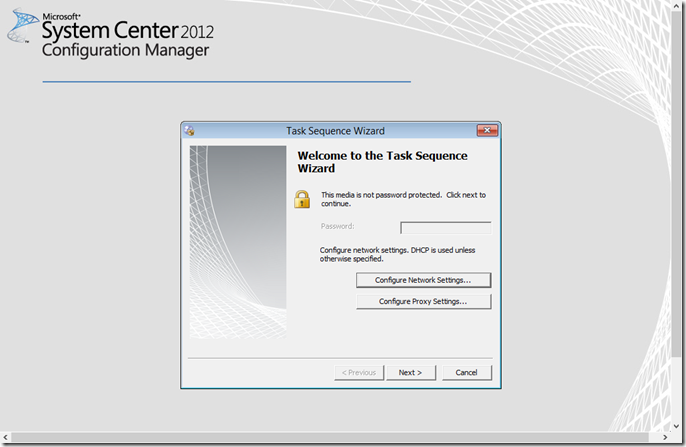
Task: Click the greyed Previous button
Action: pyautogui.click(x=359, y=373)
